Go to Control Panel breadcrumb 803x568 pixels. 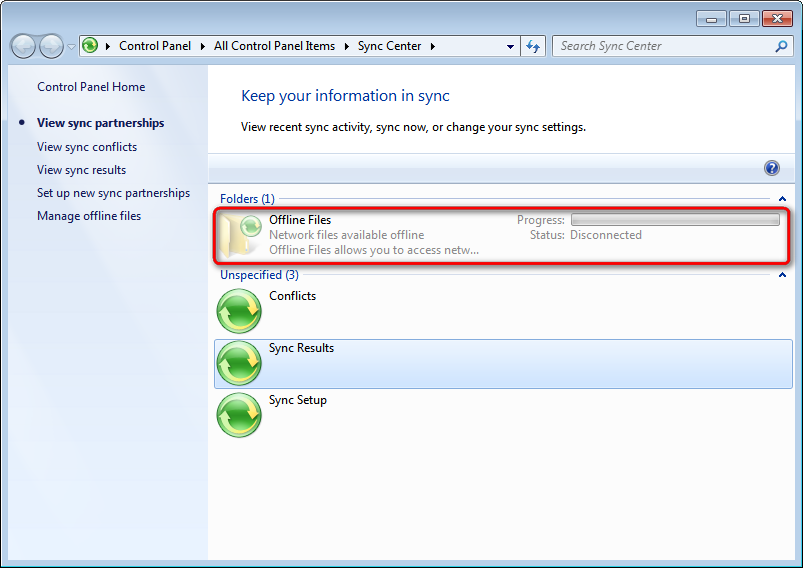tap(155, 46)
